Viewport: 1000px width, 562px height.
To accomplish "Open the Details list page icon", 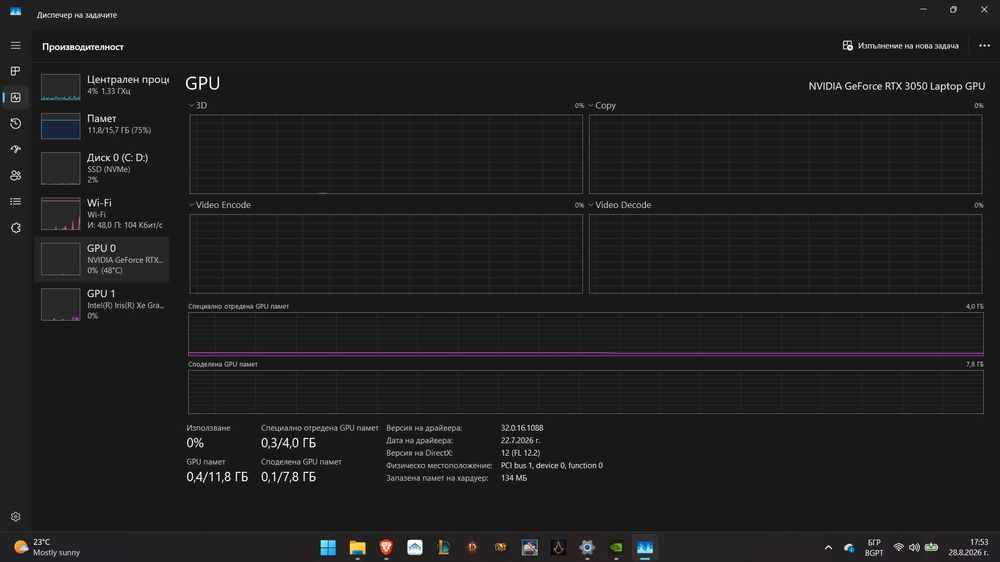I will [x=15, y=202].
